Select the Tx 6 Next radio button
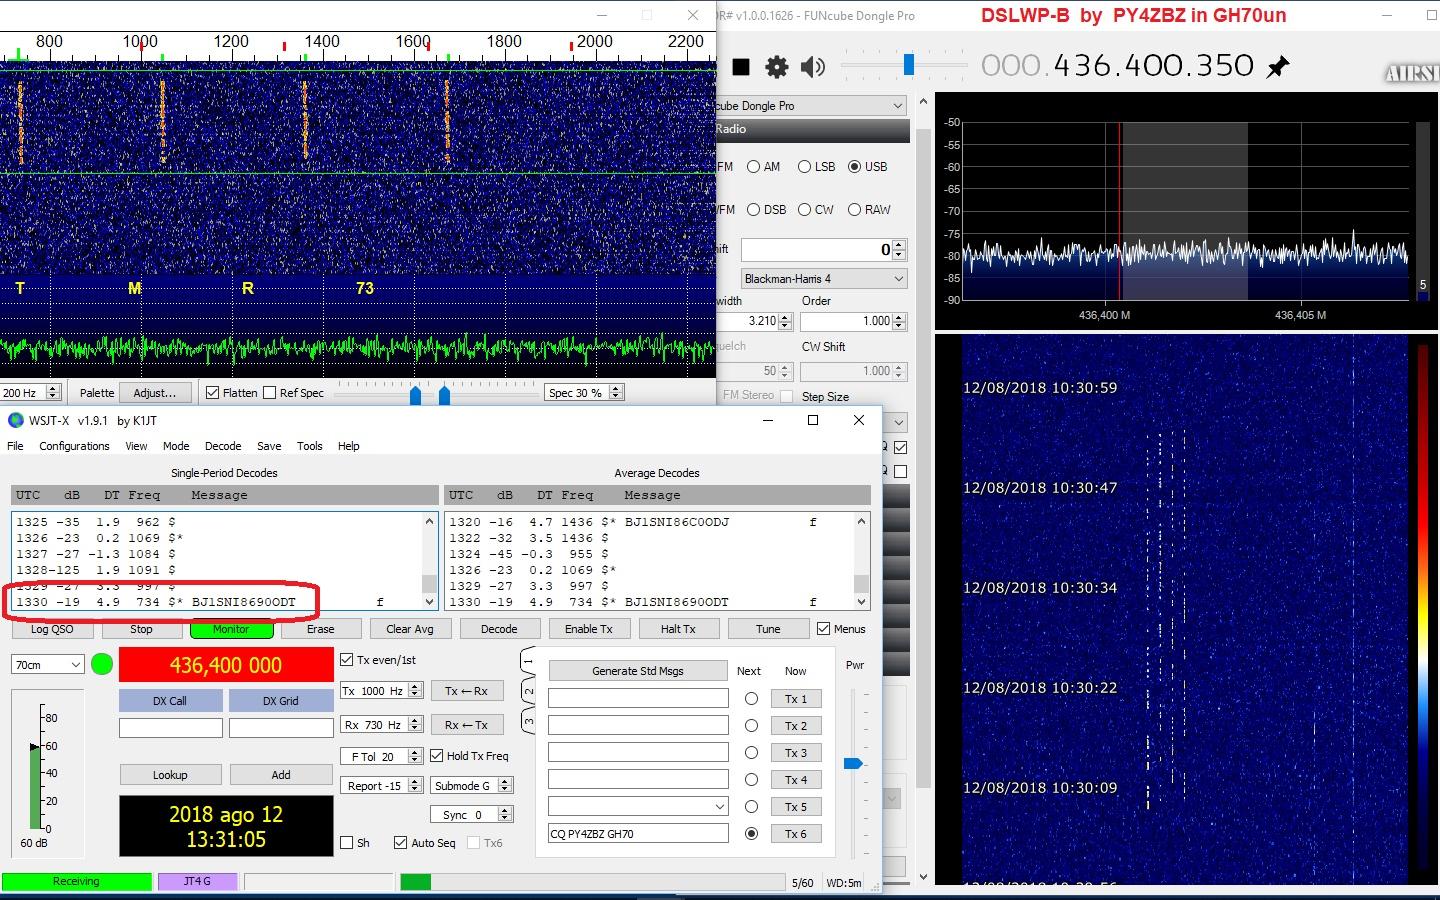The width and height of the screenshot is (1440, 900). pos(751,833)
